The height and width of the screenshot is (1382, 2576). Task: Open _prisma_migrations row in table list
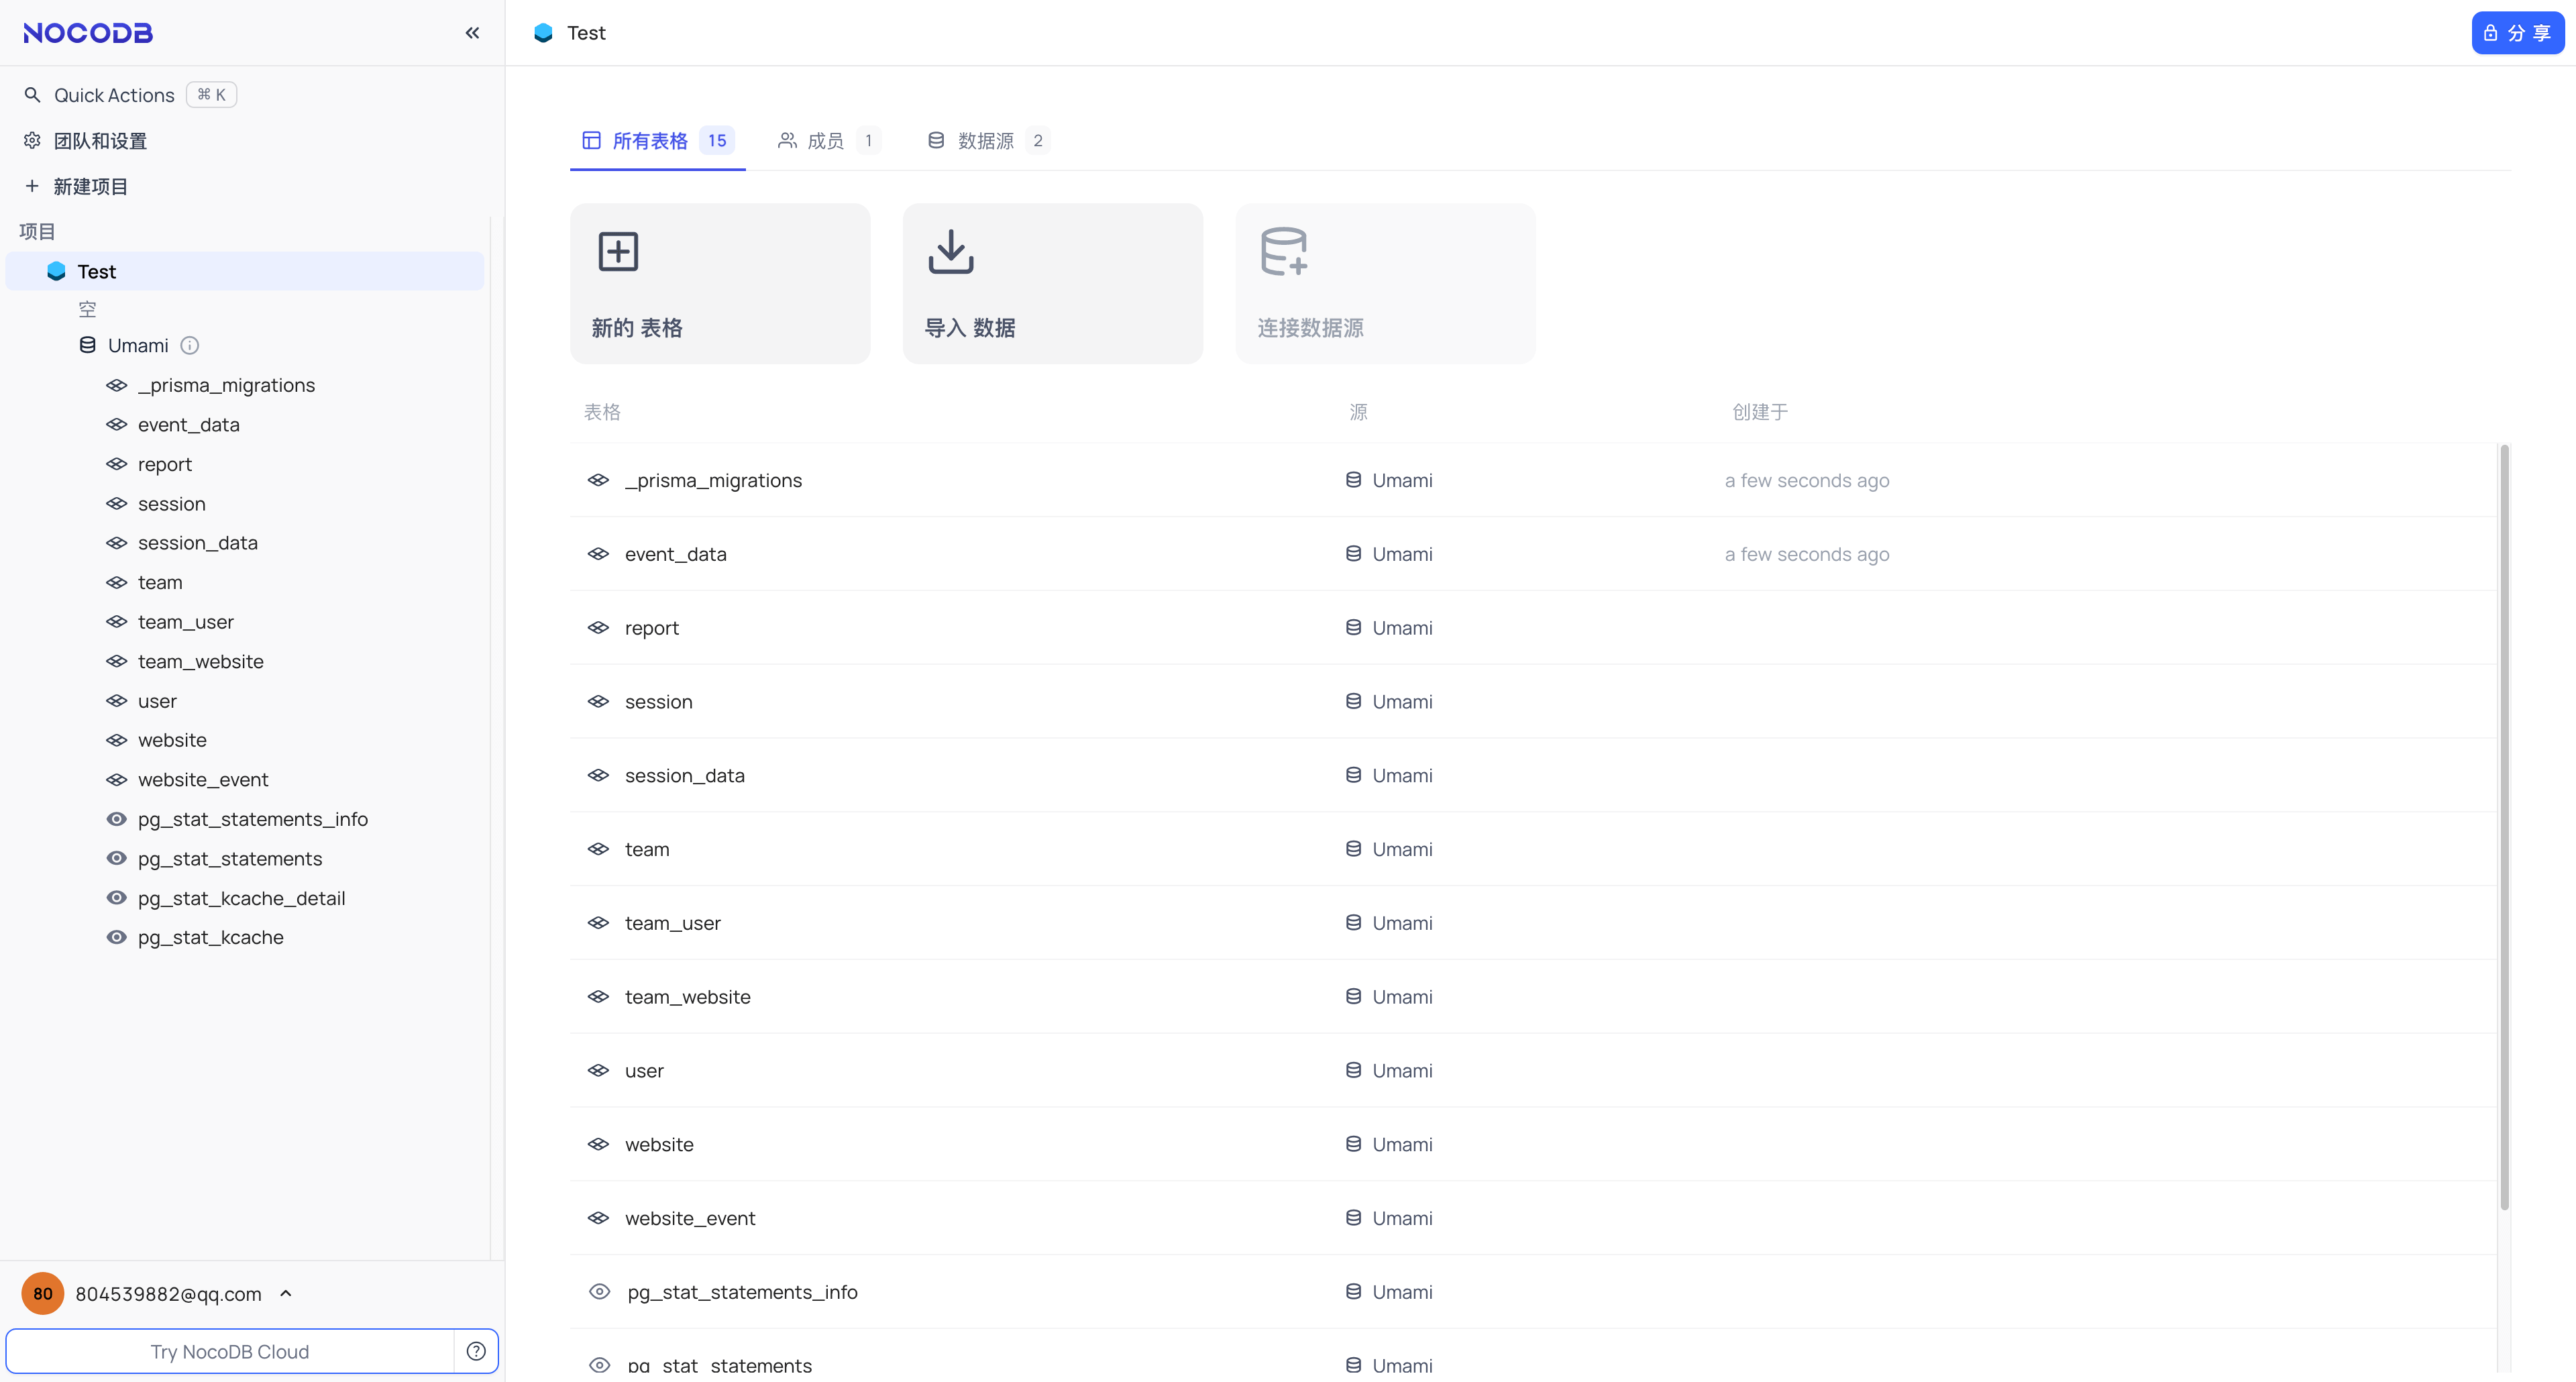click(1533, 480)
